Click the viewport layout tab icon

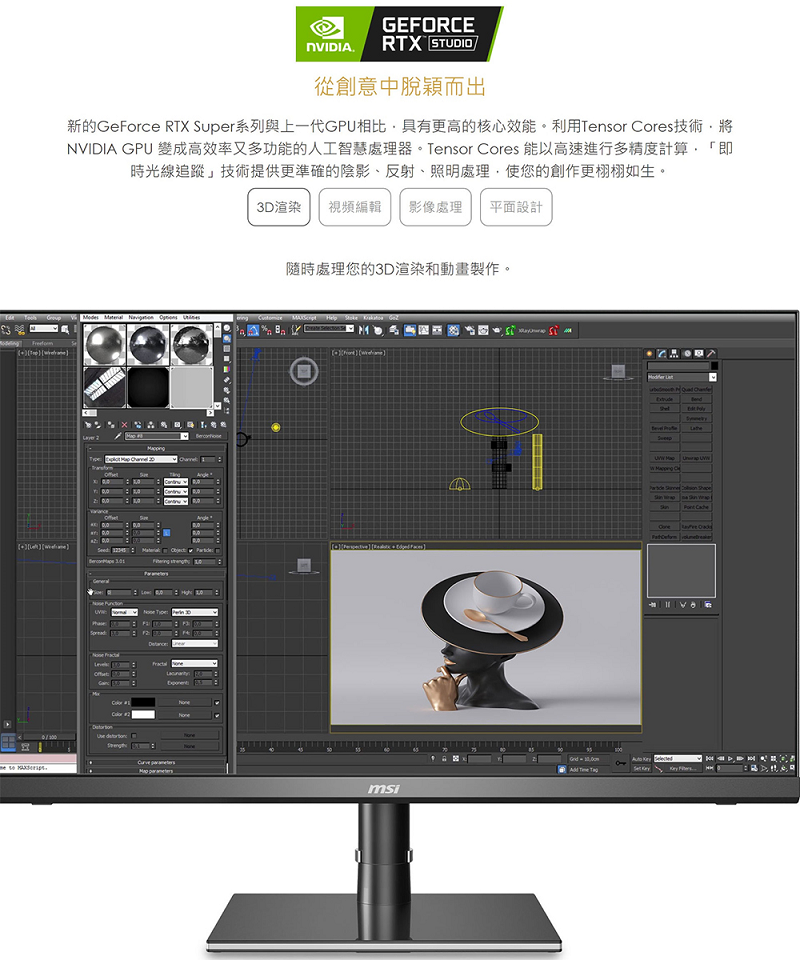coord(8,743)
